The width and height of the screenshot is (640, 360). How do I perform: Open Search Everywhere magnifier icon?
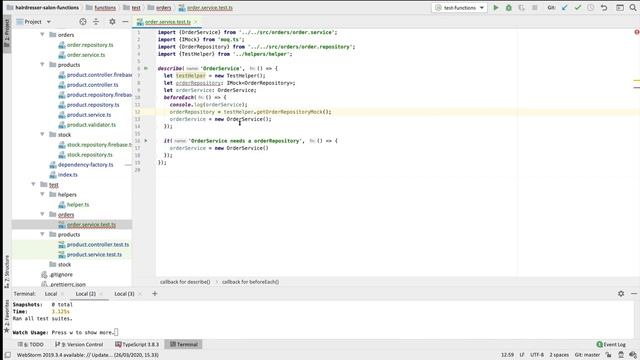tap(633, 8)
